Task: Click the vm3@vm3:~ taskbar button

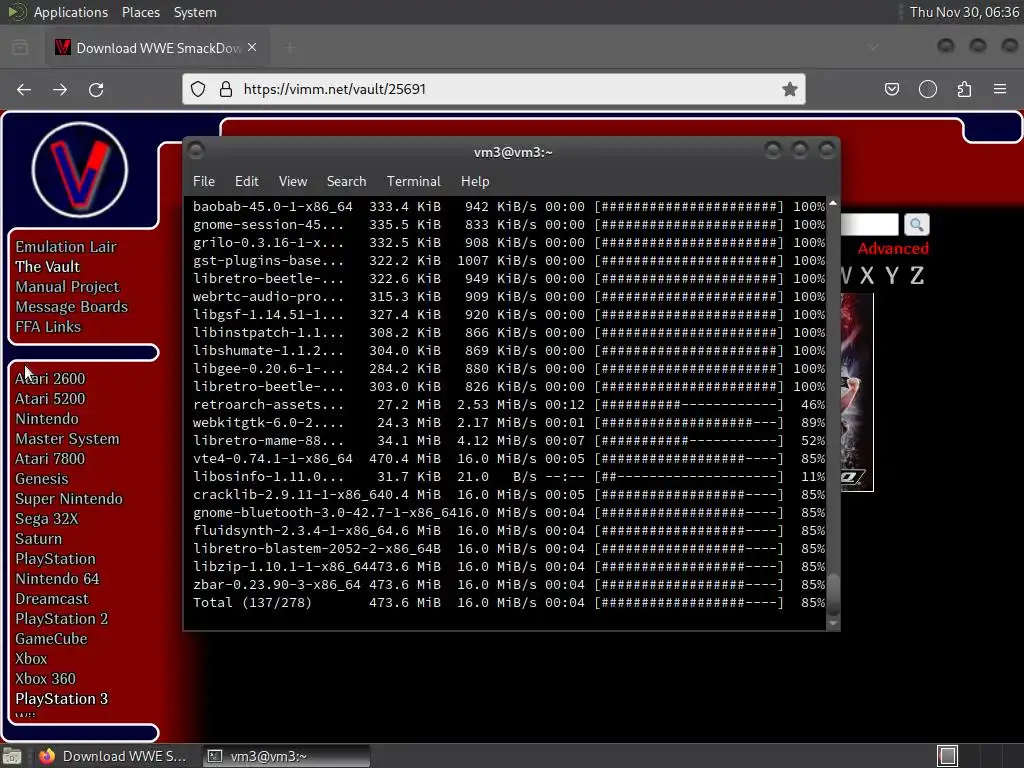Action: click(286, 756)
